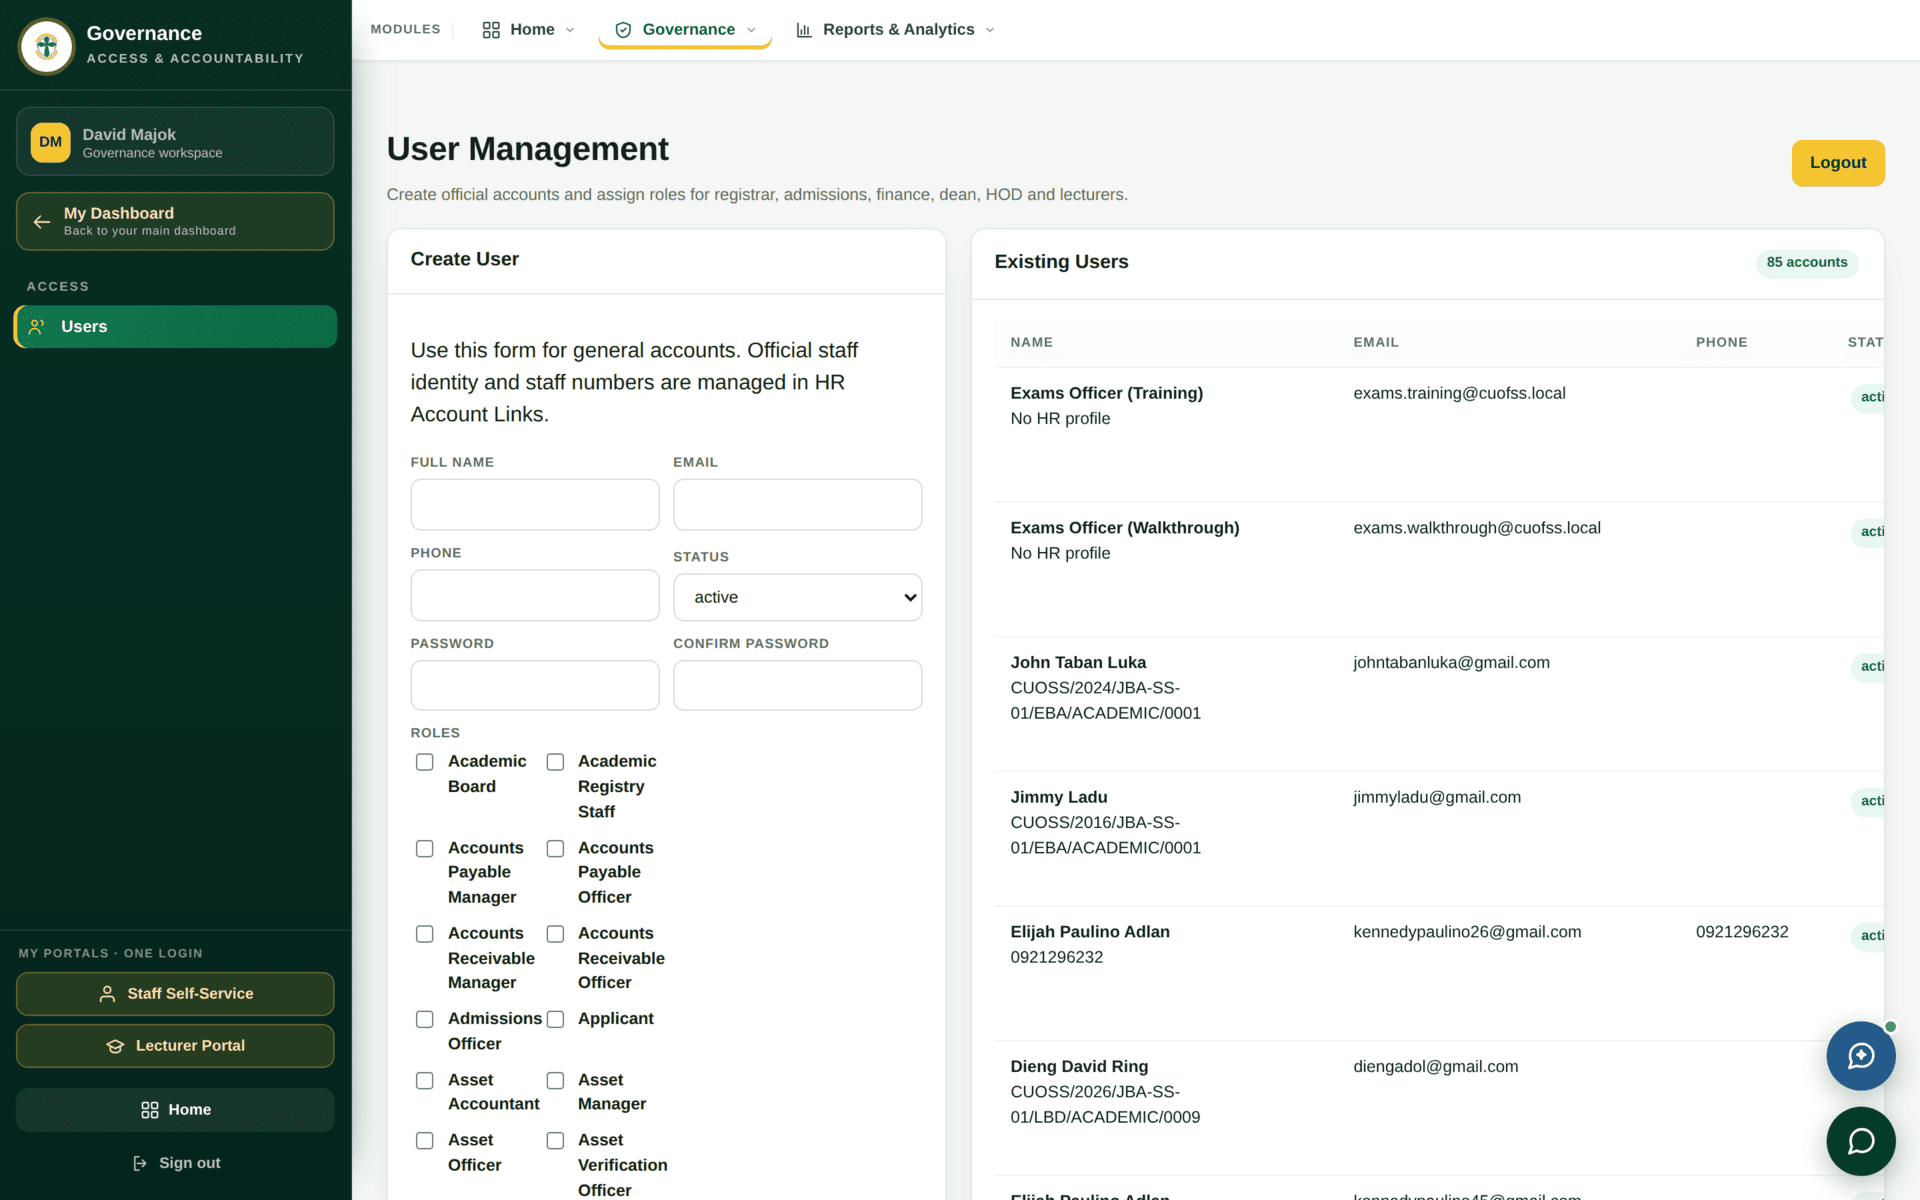Click the back arrow on My Dashboard
The width and height of the screenshot is (1920, 1200).
pyautogui.click(x=42, y=222)
